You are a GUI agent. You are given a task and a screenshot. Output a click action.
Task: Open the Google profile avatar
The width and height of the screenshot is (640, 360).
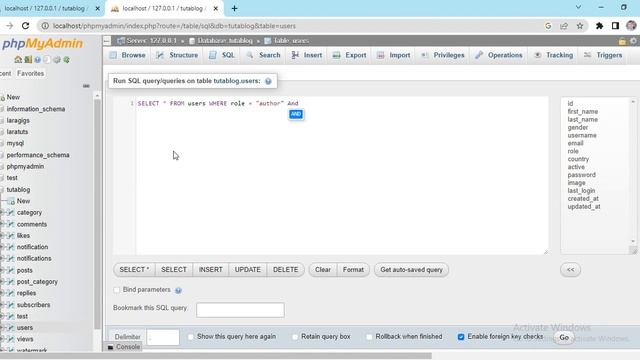631,26
